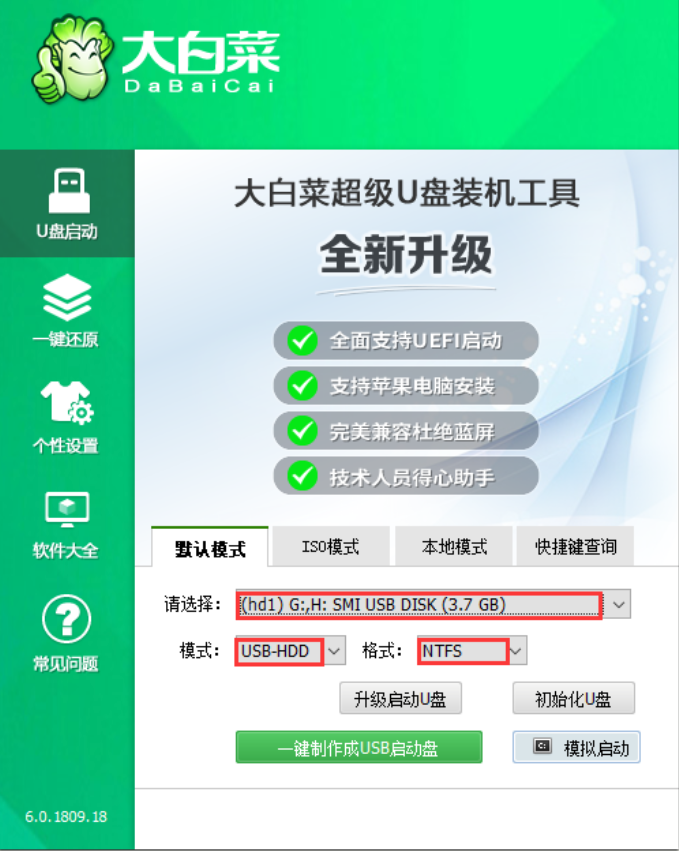Screen dimensions: 679x851
Task: Click the checkmark next to 支持苹果电脑安装
Action: (302, 386)
